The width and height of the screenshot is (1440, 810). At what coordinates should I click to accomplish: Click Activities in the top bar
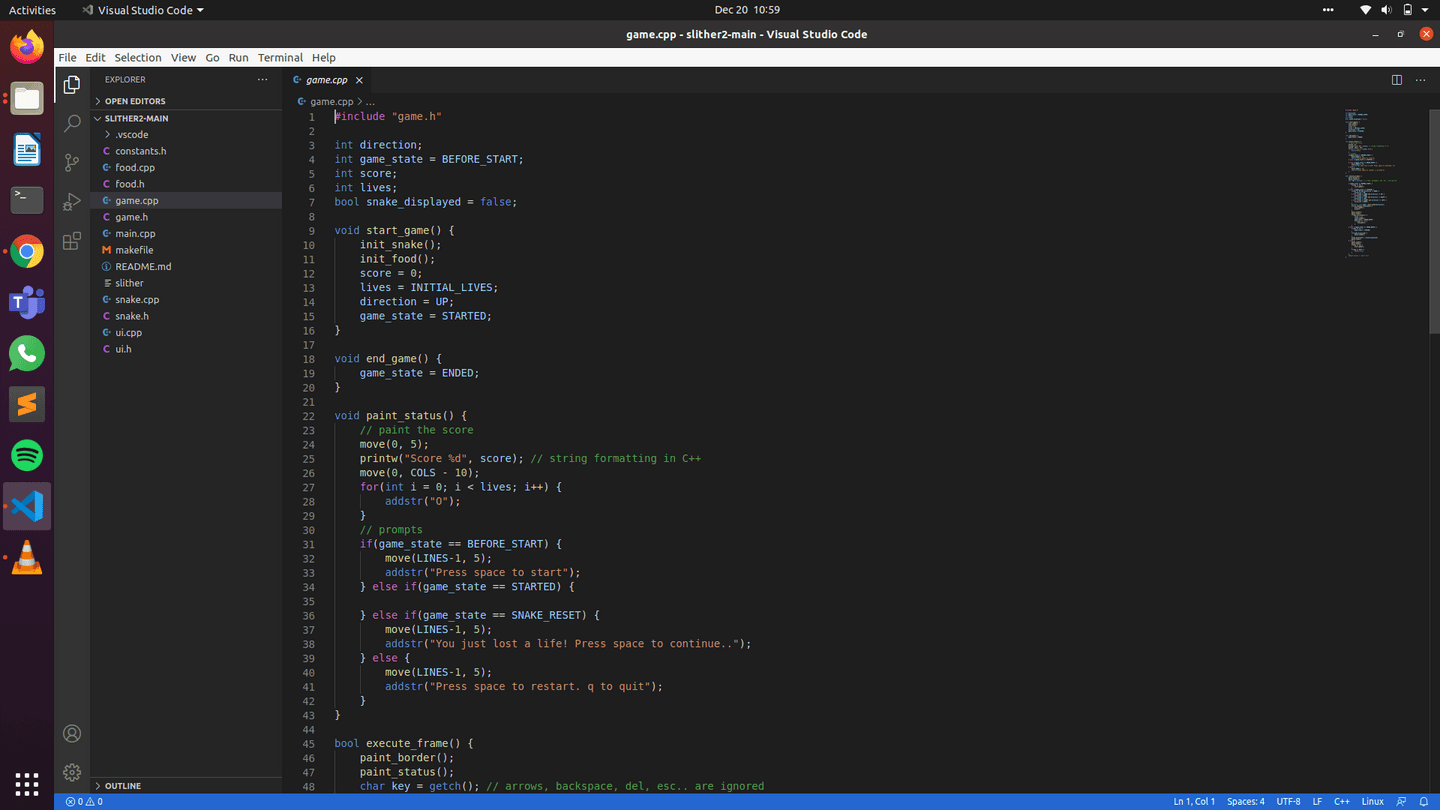[x=32, y=10]
